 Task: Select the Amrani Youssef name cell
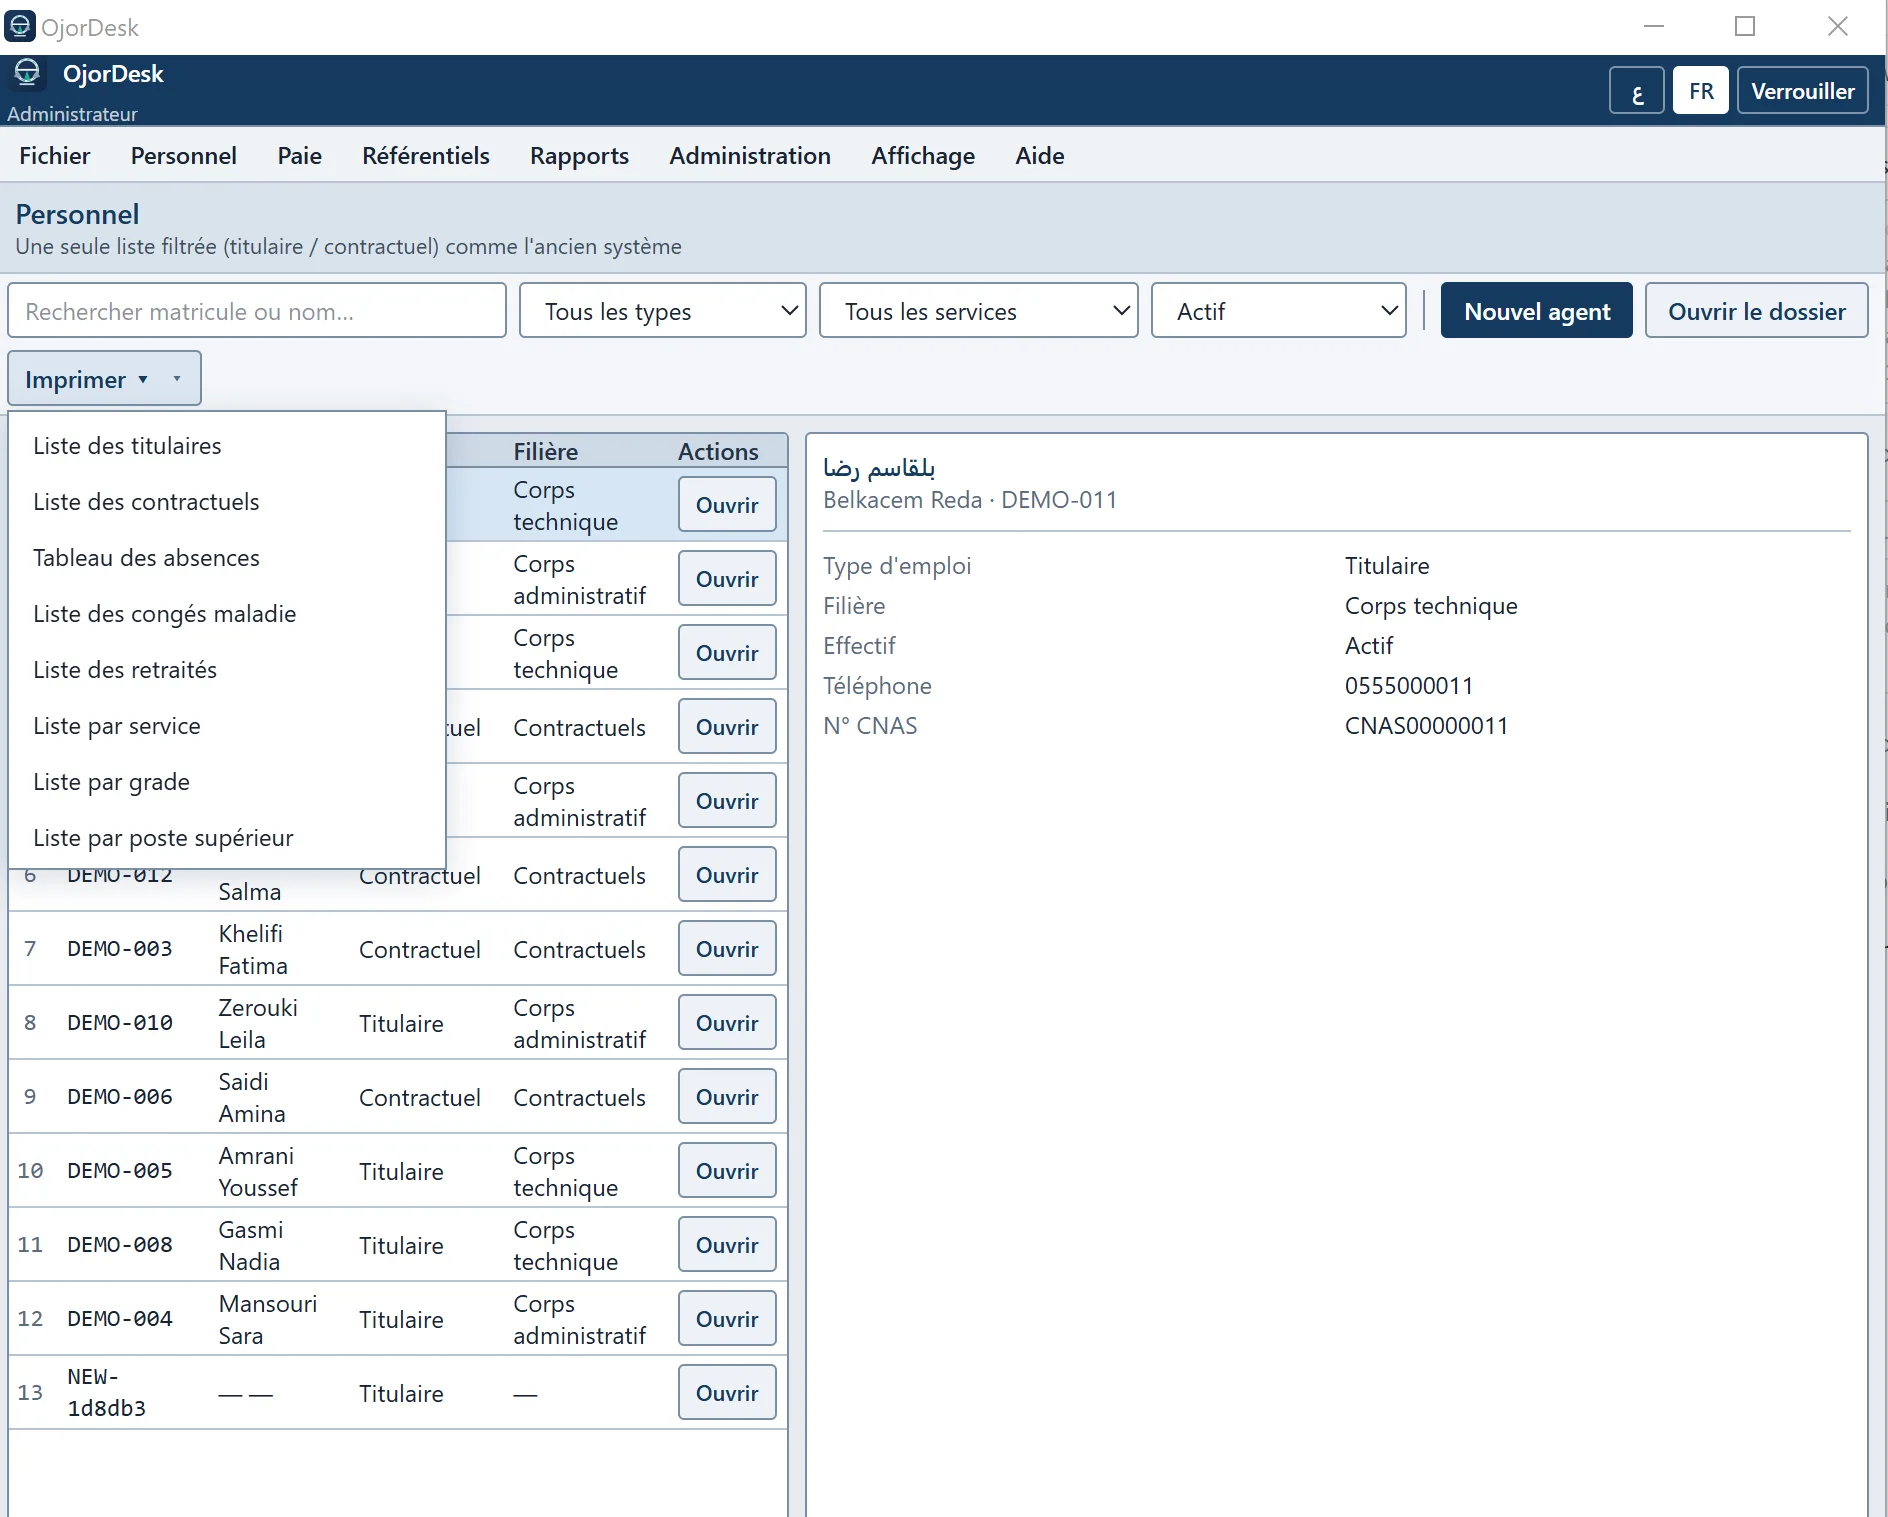coord(258,1171)
